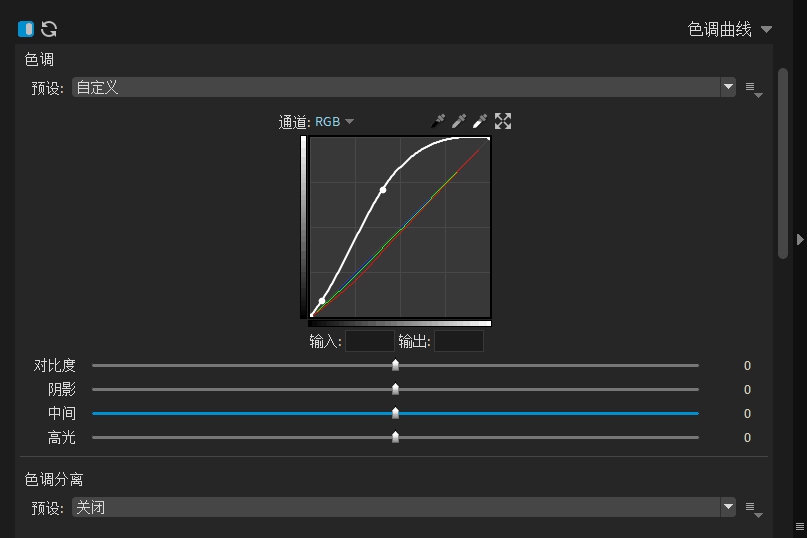Click the 阴影 slider handle
This screenshot has width=807, height=538.
click(395, 390)
